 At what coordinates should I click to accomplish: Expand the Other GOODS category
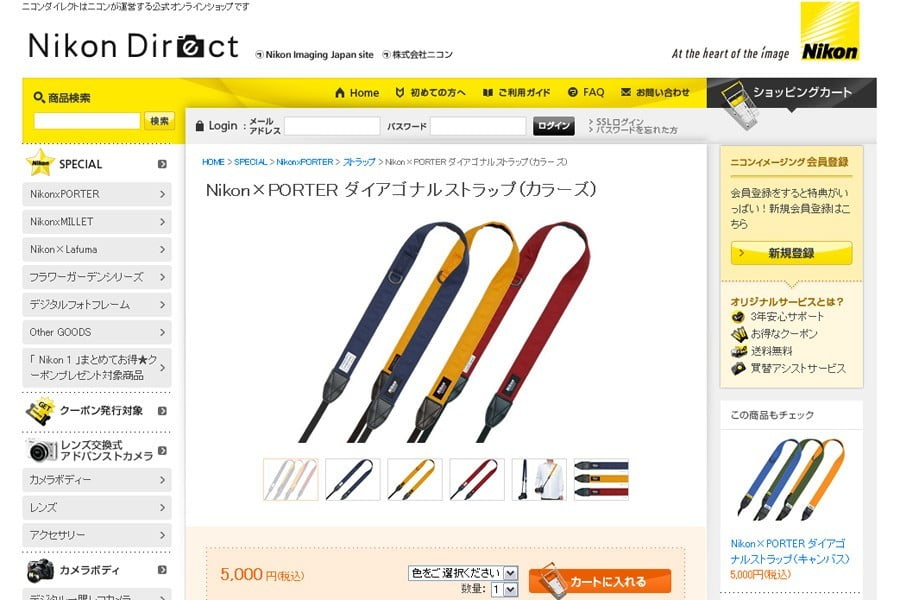pos(97,332)
